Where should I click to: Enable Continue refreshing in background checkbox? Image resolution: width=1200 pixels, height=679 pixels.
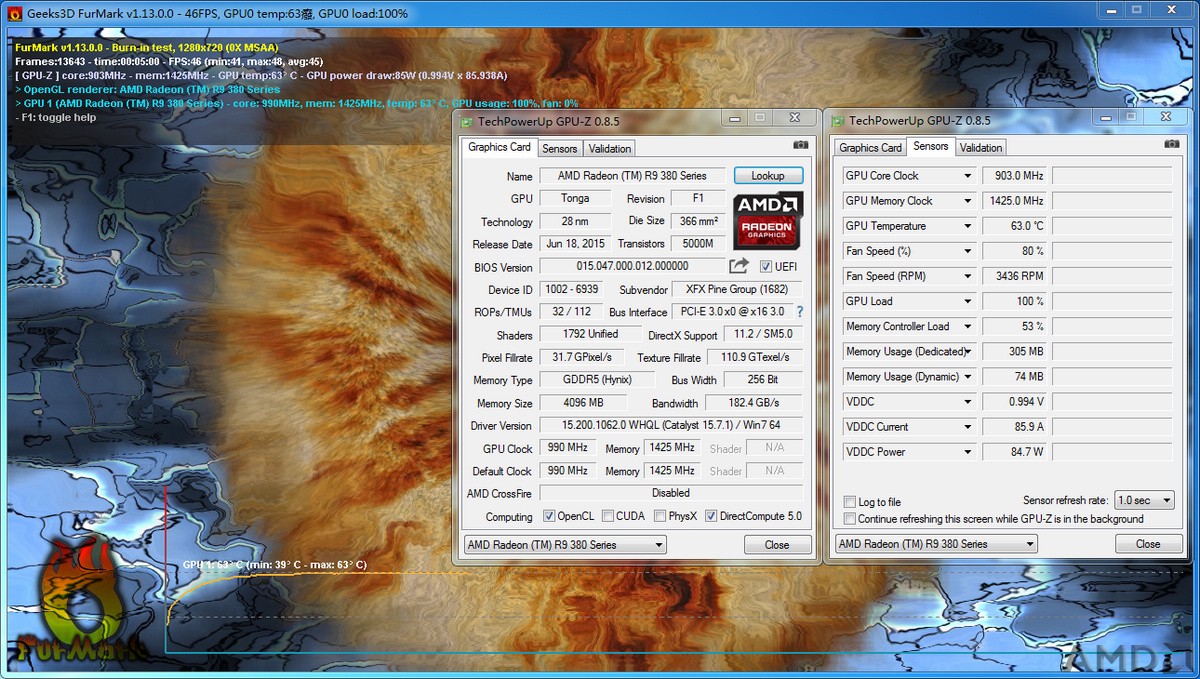850,519
